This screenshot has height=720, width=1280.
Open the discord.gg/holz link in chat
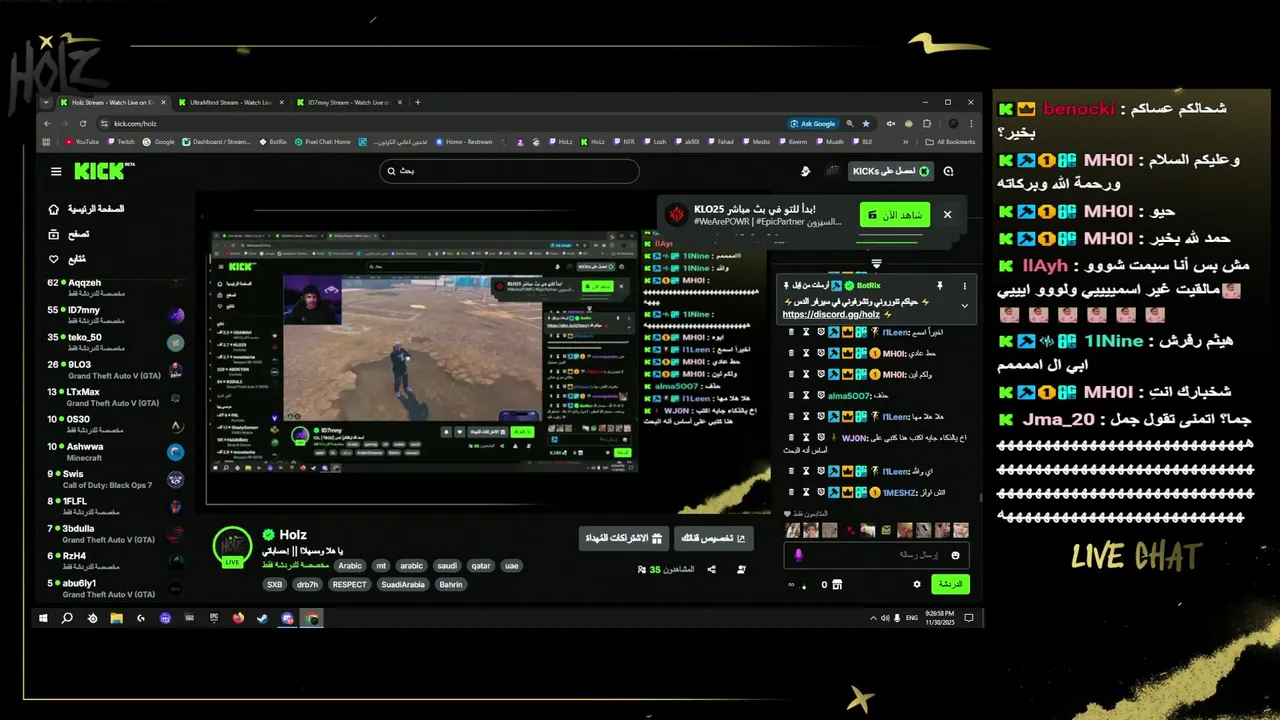click(830, 314)
